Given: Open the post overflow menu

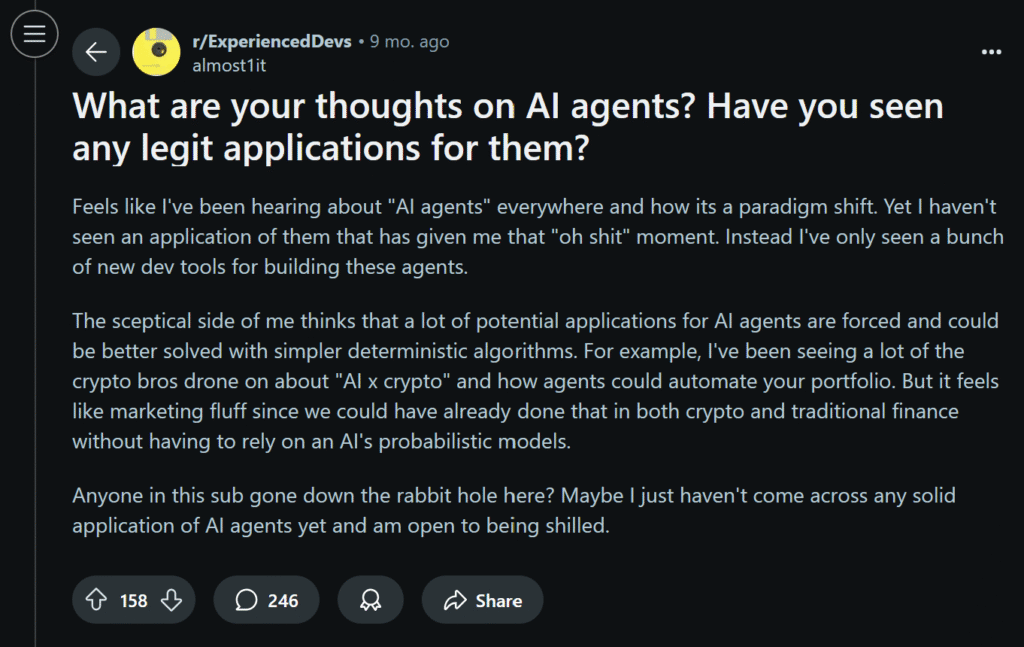Looking at the screenshot, I should [991, 51].
